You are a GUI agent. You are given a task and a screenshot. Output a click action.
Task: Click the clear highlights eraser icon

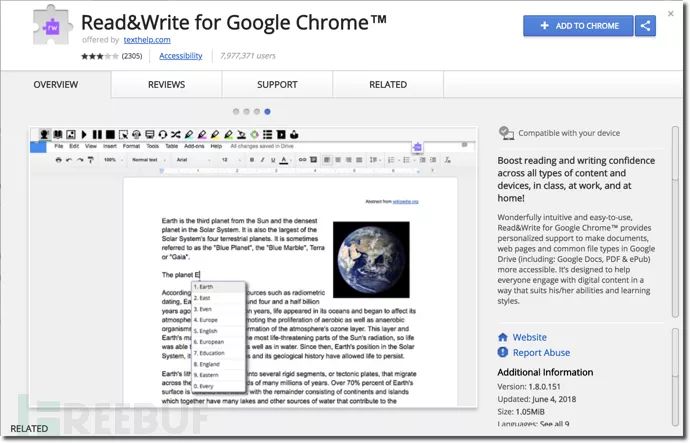pos(241,134)
